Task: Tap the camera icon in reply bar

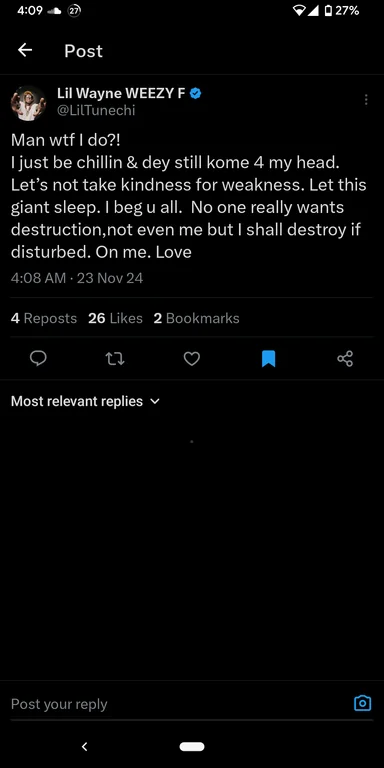Action: 362,703
